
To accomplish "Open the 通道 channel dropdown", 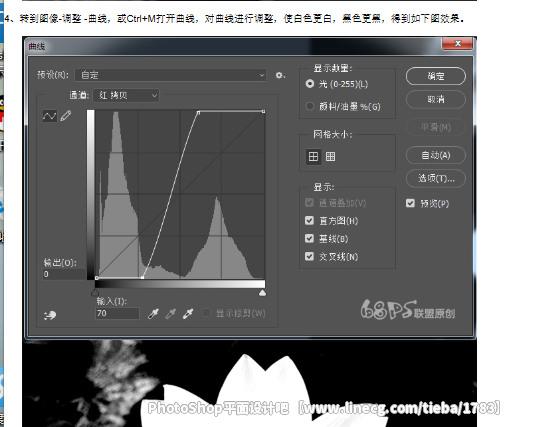I will tap(126, 95).
